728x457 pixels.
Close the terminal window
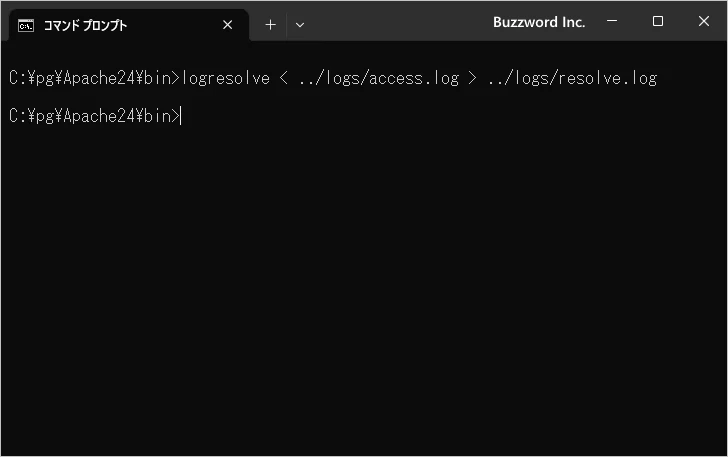[704, 22]
